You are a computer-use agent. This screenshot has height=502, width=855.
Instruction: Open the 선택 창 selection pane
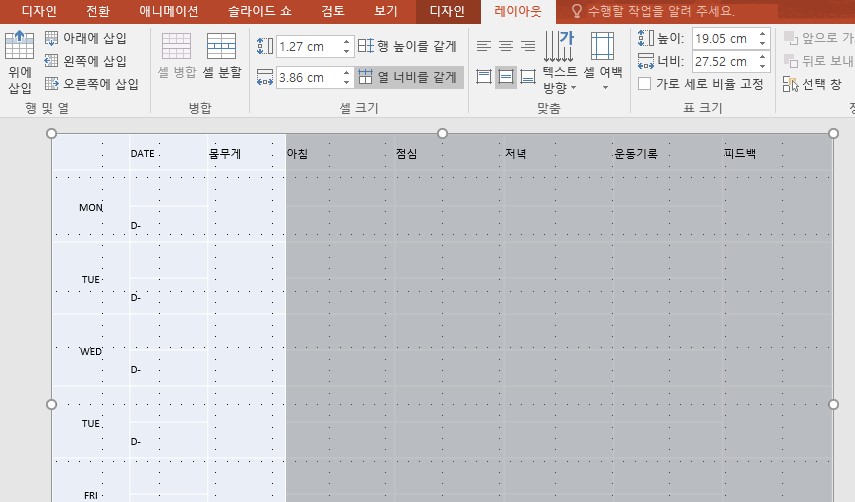(x=812, y=84)
